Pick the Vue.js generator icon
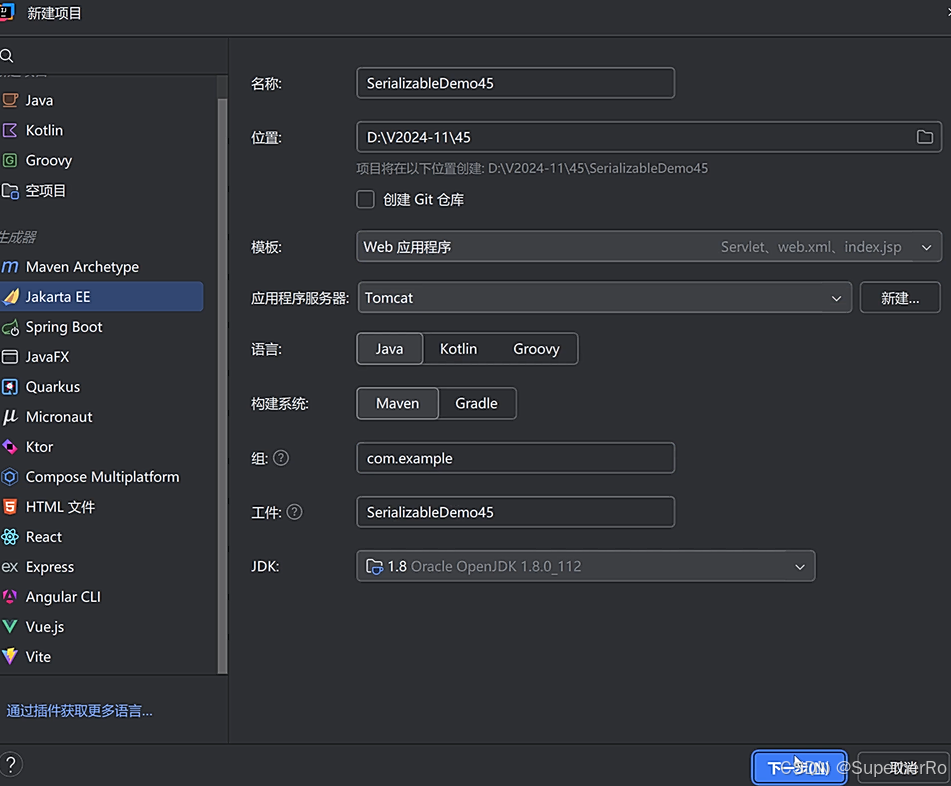Screen dimensions: 951x786 pos(10,626)
